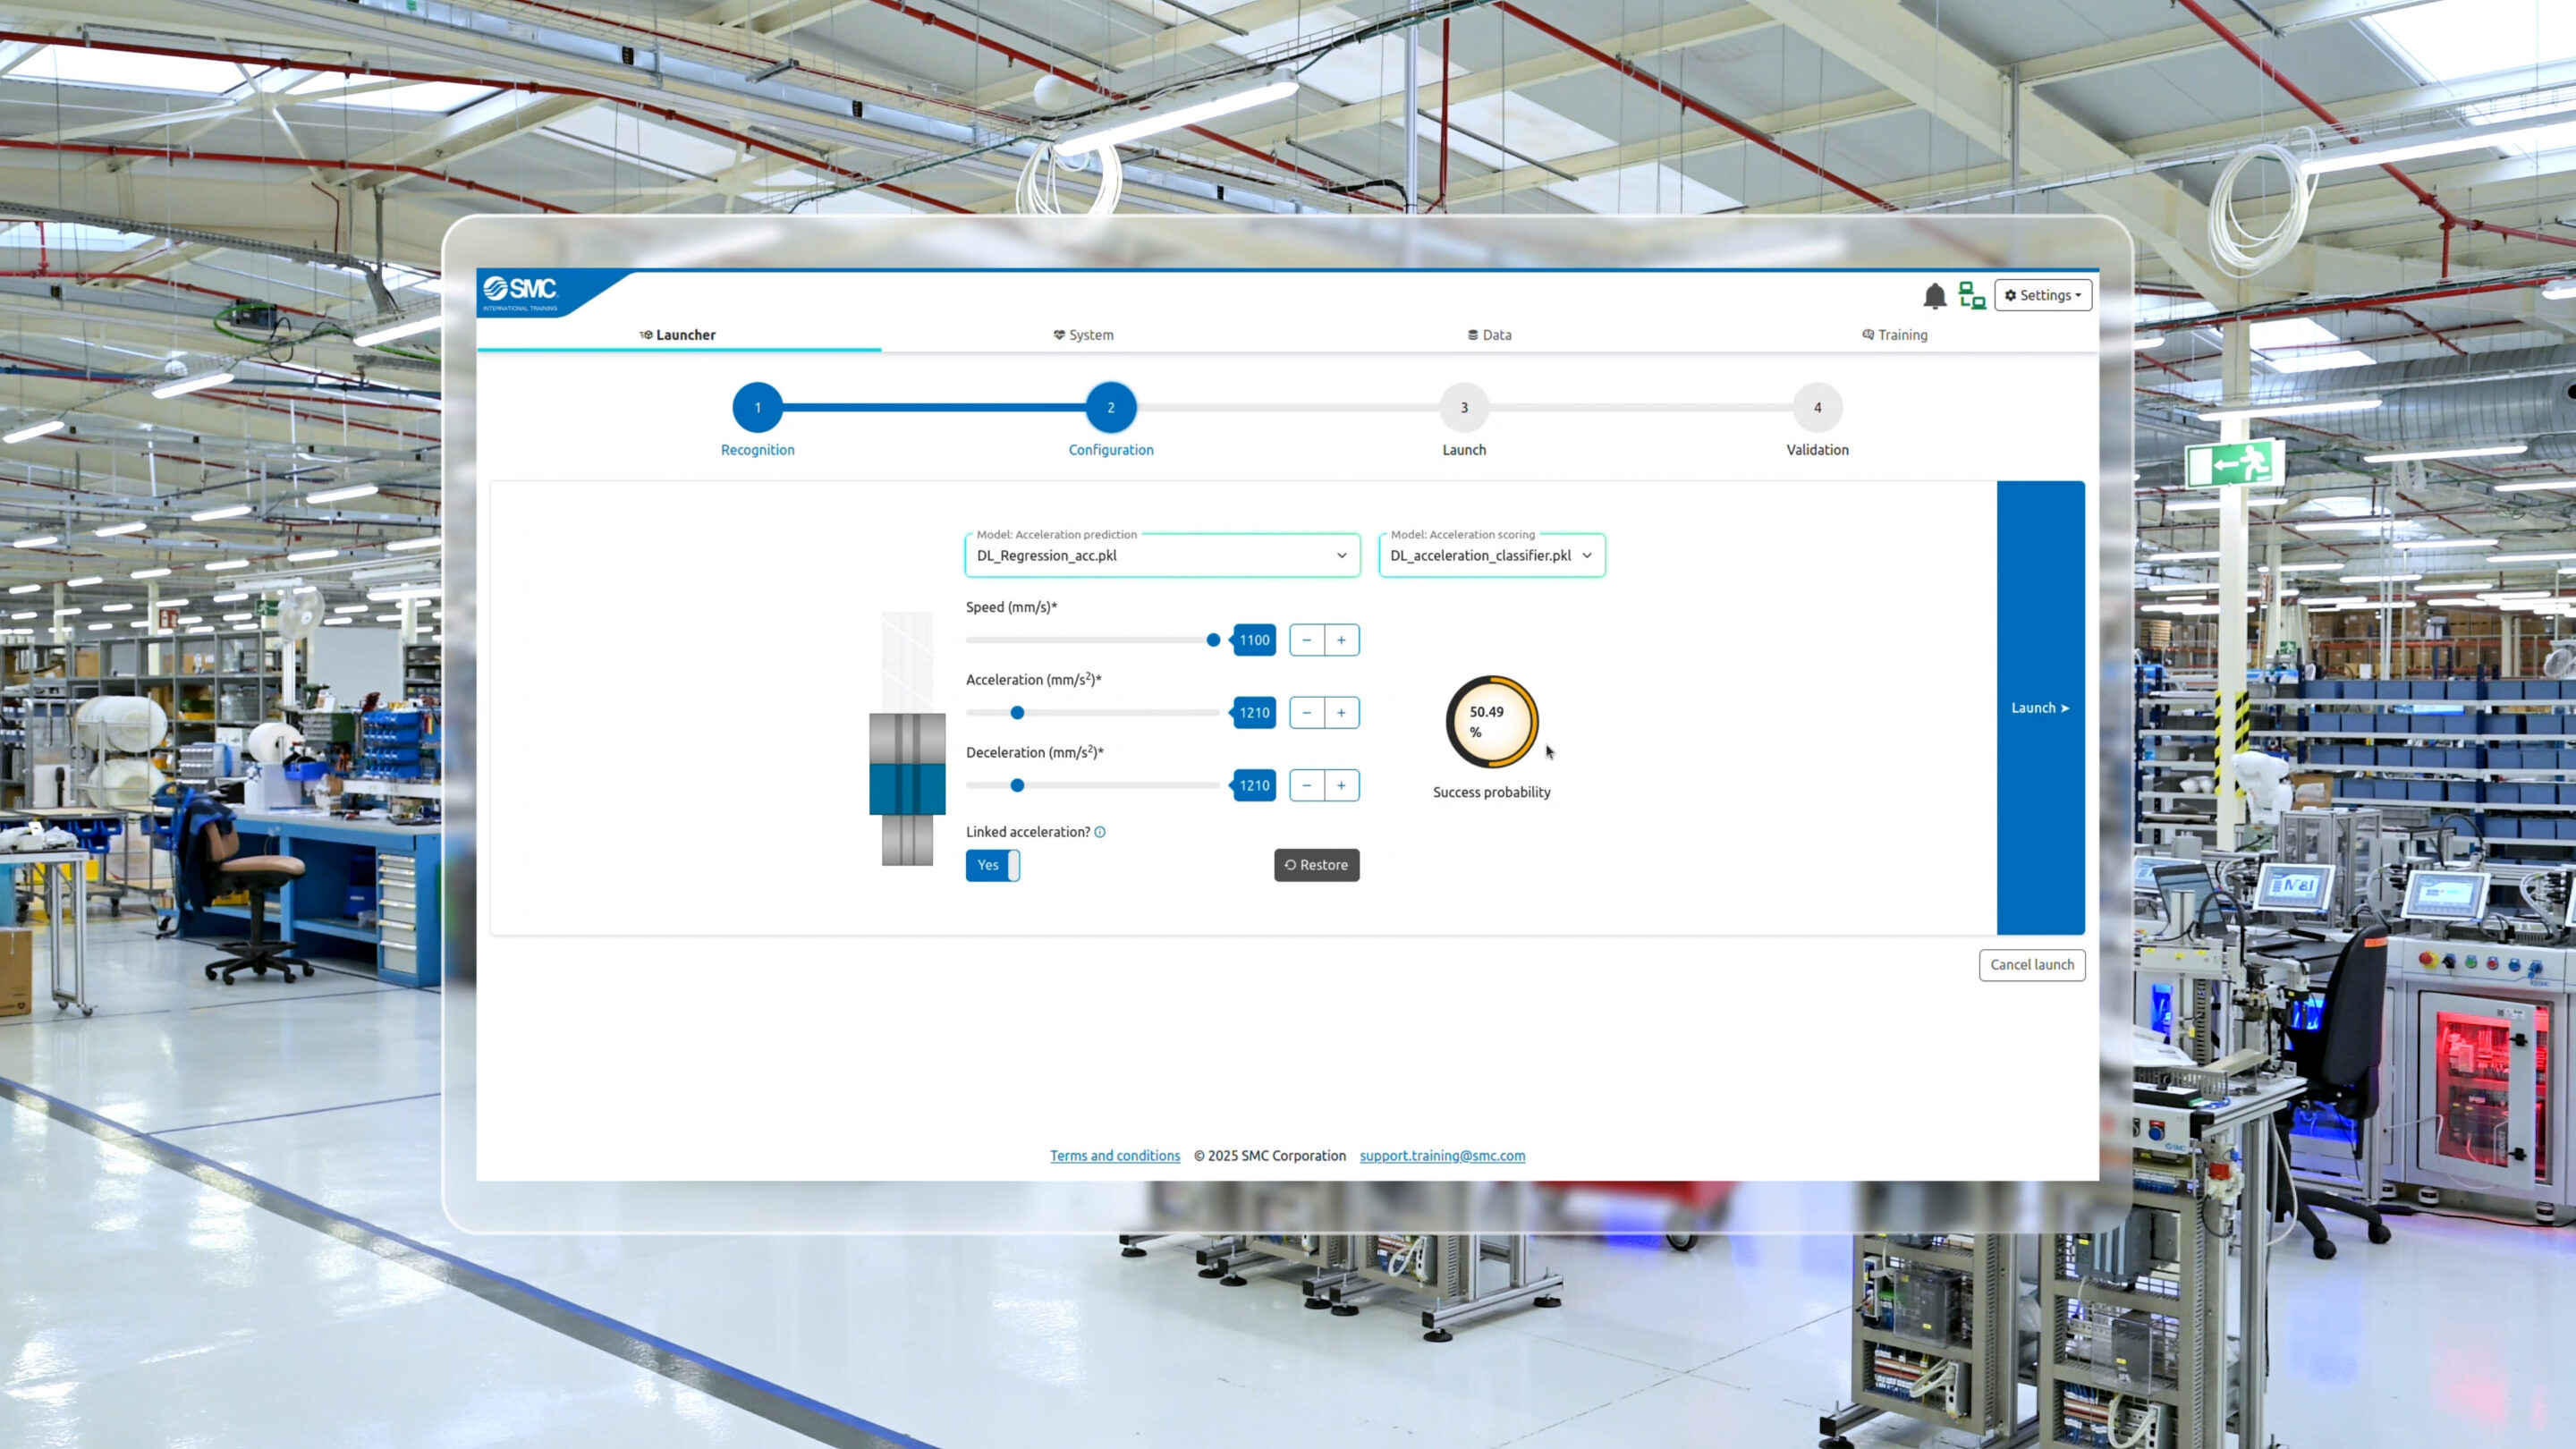Click the SMC logo
The image size is (2576, 1449).
pyautogui.click(x=520, y=291)
